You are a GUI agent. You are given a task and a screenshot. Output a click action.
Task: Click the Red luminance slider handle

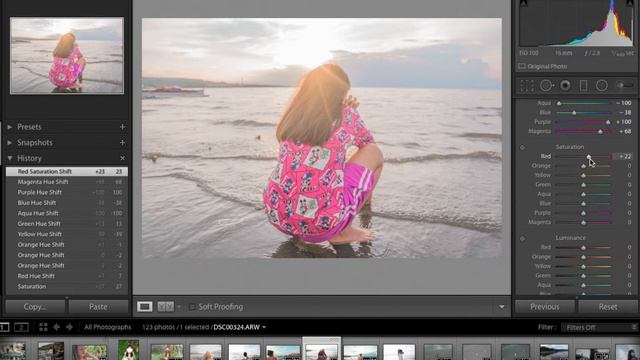coord(583,248)
